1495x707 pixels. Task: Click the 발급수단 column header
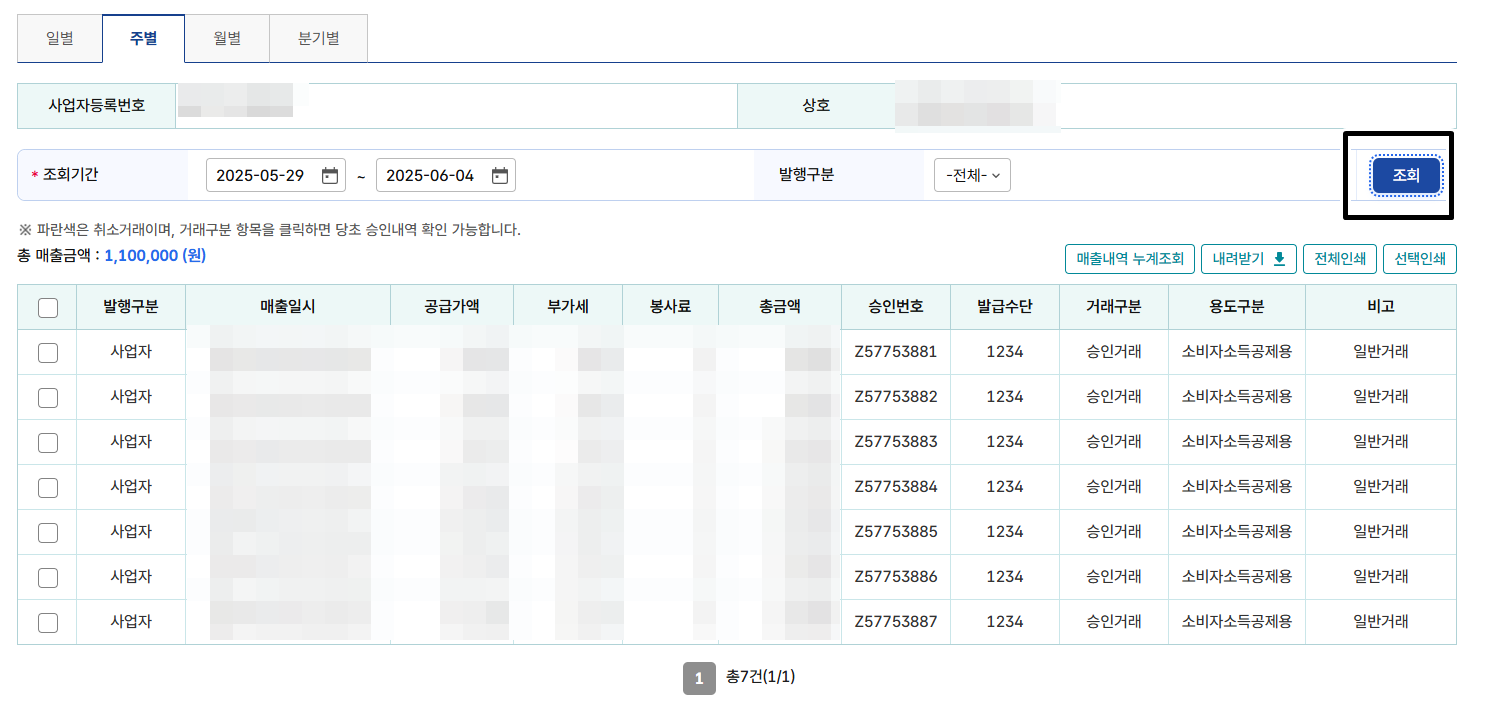click(1005, 307)
